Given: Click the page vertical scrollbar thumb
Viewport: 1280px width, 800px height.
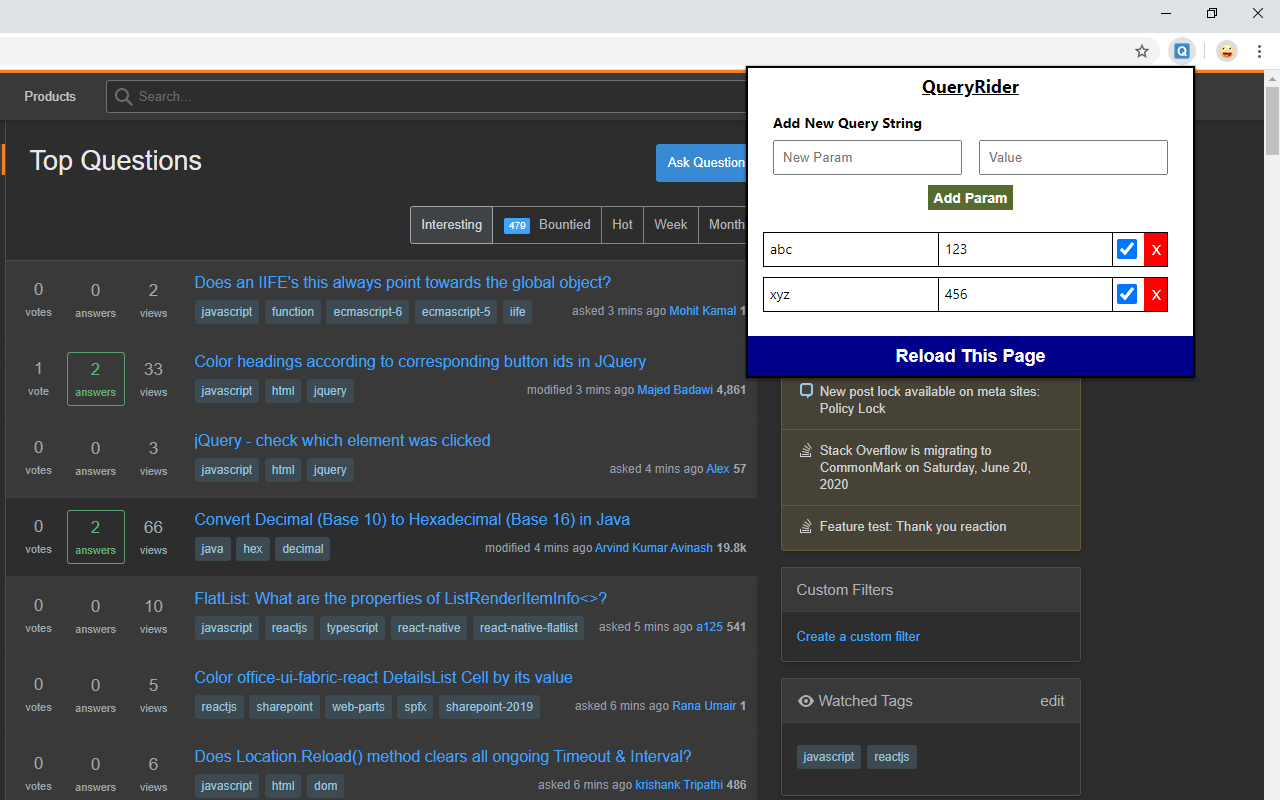Looking at the screenshot, I should coord(1272,121).
